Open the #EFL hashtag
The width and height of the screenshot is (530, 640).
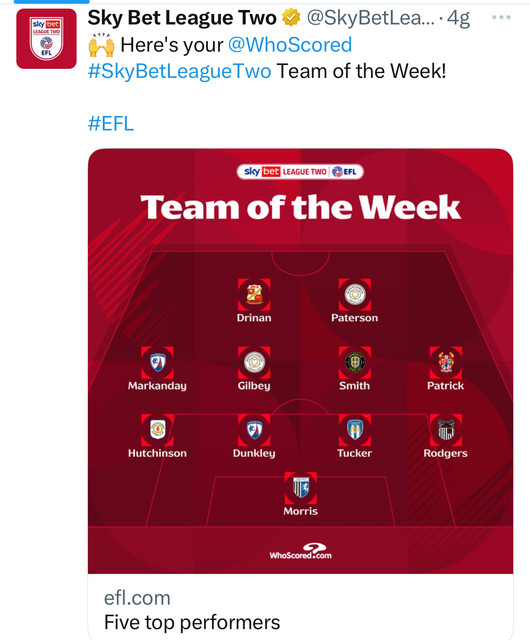pyautogui.click(x=111, y=123)
